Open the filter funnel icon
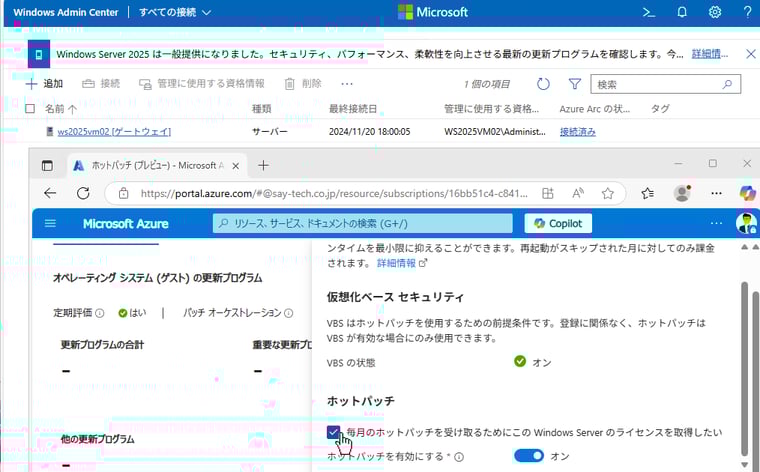The width and height of the screenshot is (760, 472). (x=575, y=85)
